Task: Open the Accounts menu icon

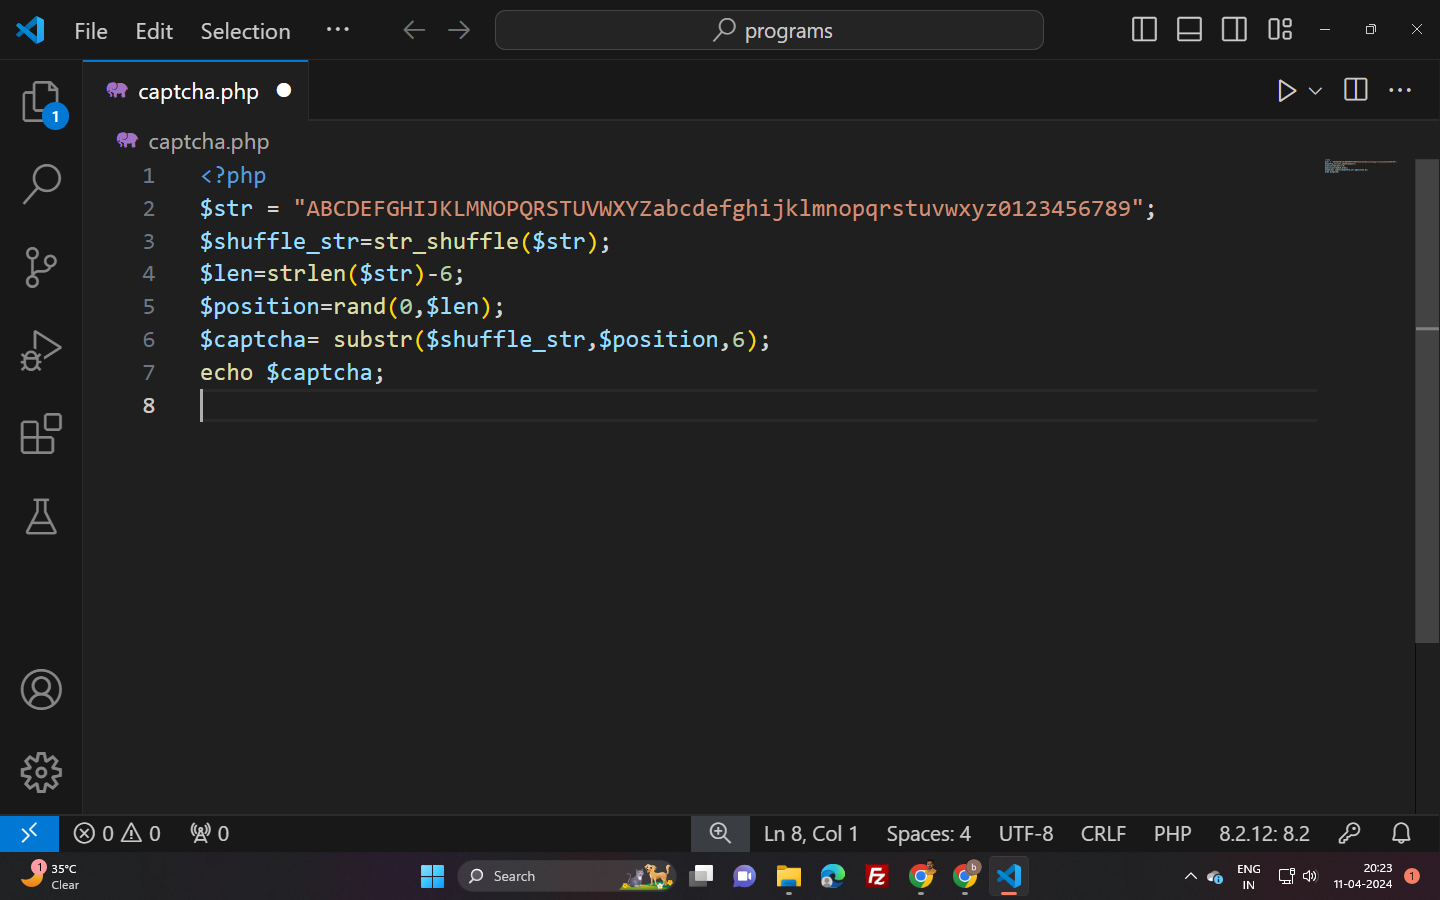Action: [41, 690]
